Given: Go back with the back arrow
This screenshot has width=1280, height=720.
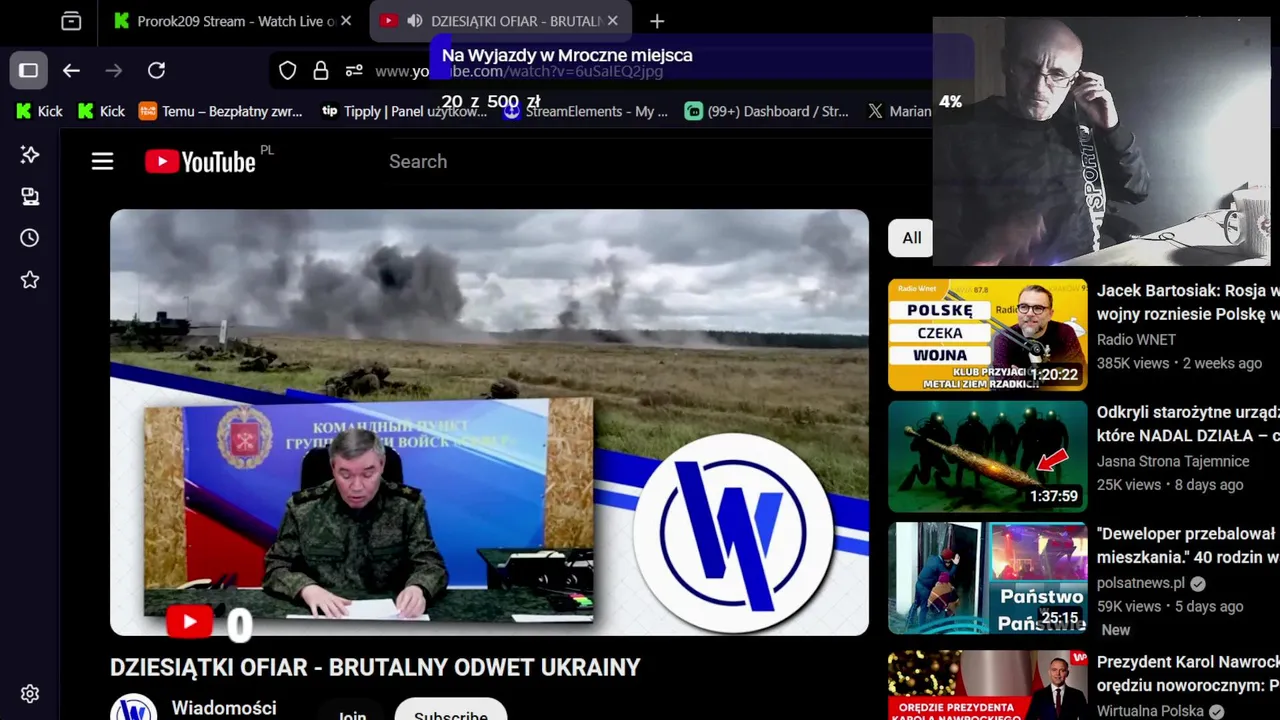Looking at the screenshot, I should tap(71, 70).
